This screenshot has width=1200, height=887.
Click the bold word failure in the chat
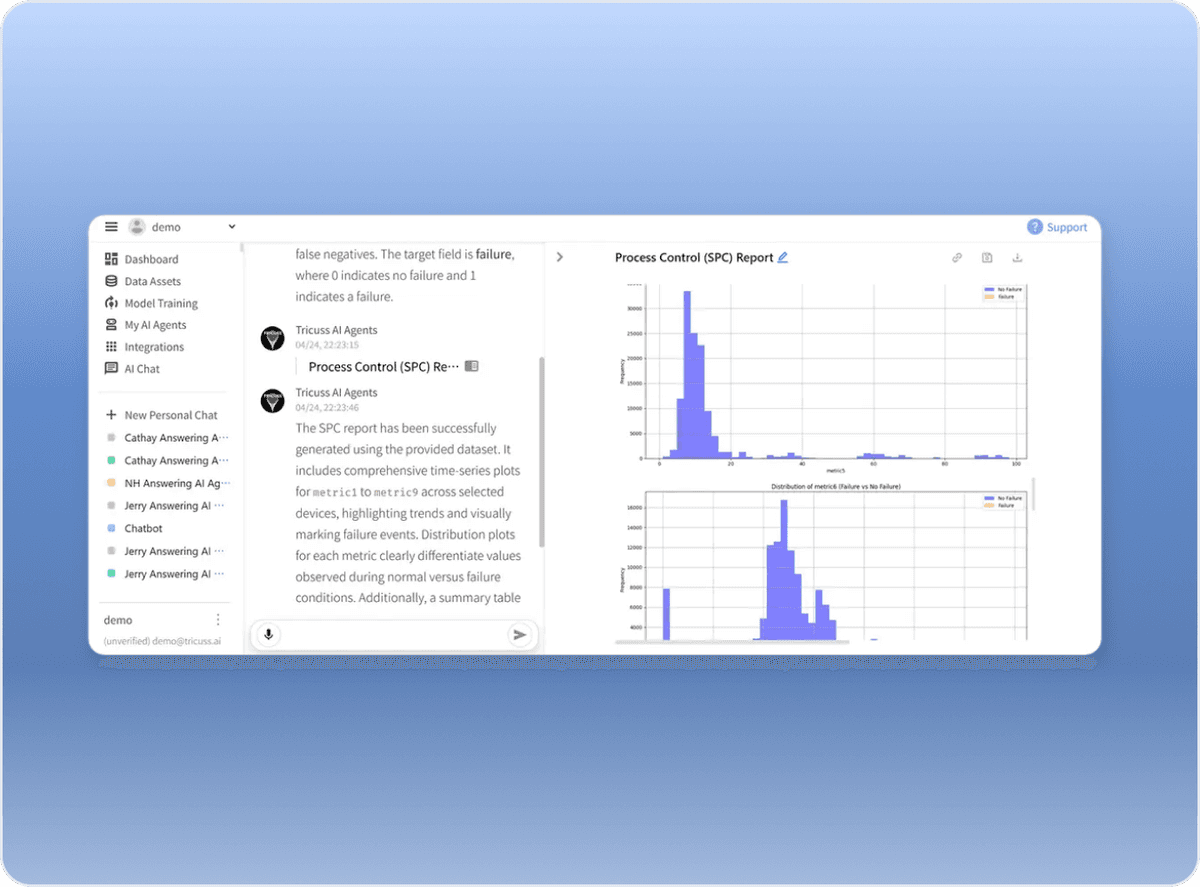pos(494,255)
